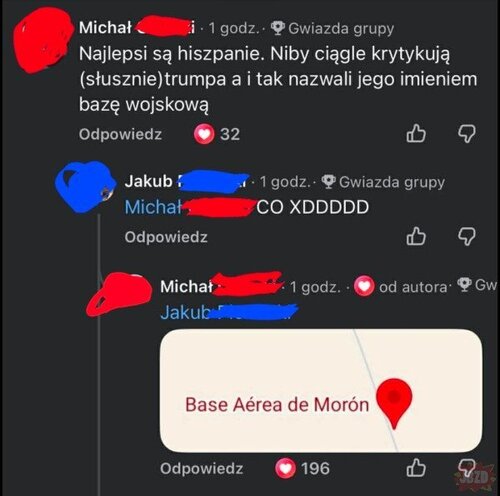
Task: Click Odpowiedz under the map reply
Action: pos(202,468)
